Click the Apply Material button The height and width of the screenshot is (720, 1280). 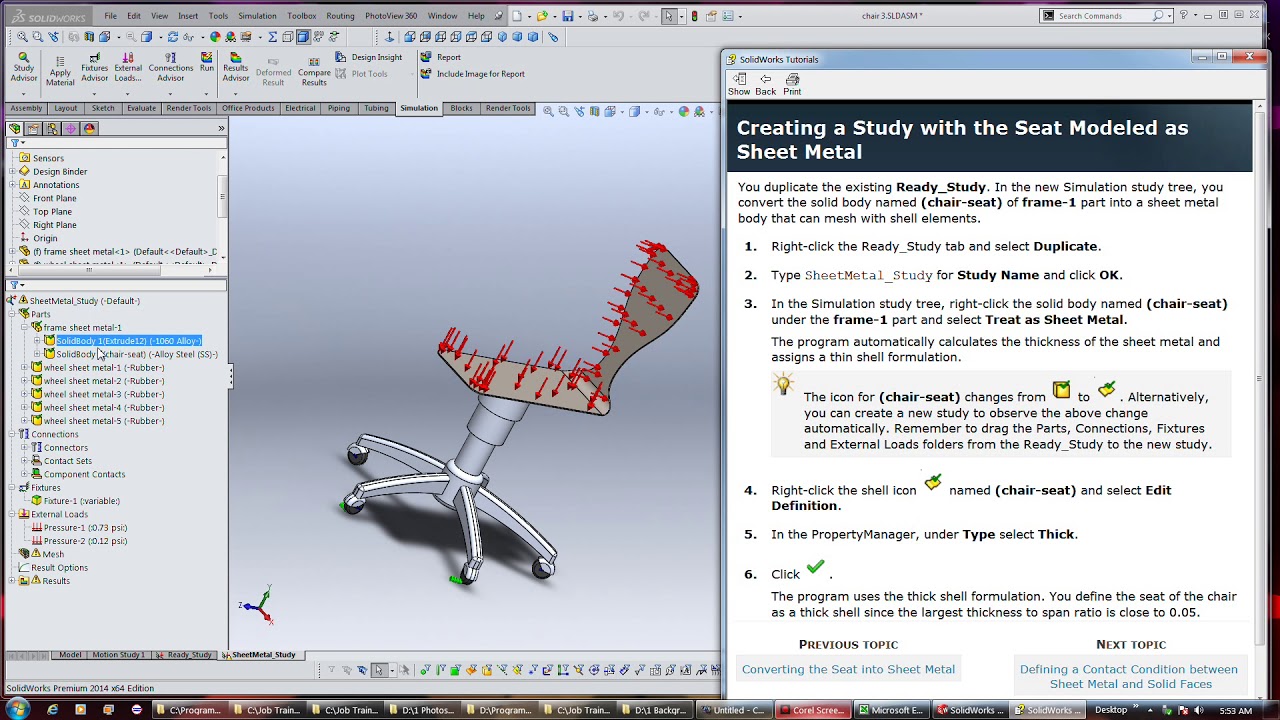click(x=60, y=69)
